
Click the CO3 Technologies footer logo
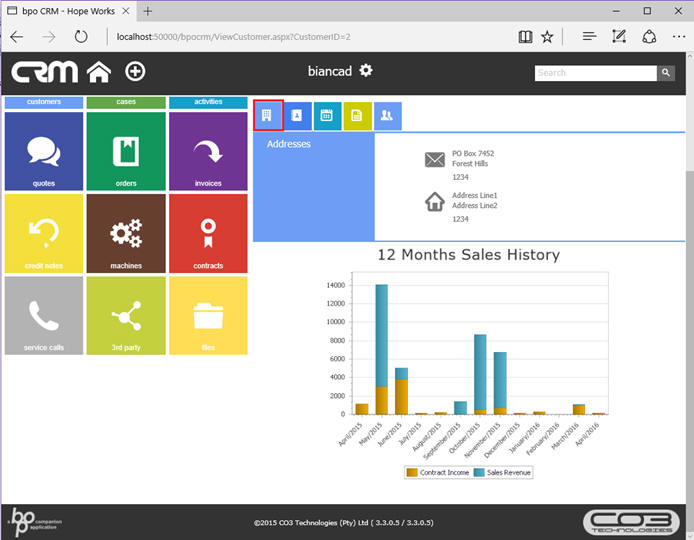(x=632, y=522)
